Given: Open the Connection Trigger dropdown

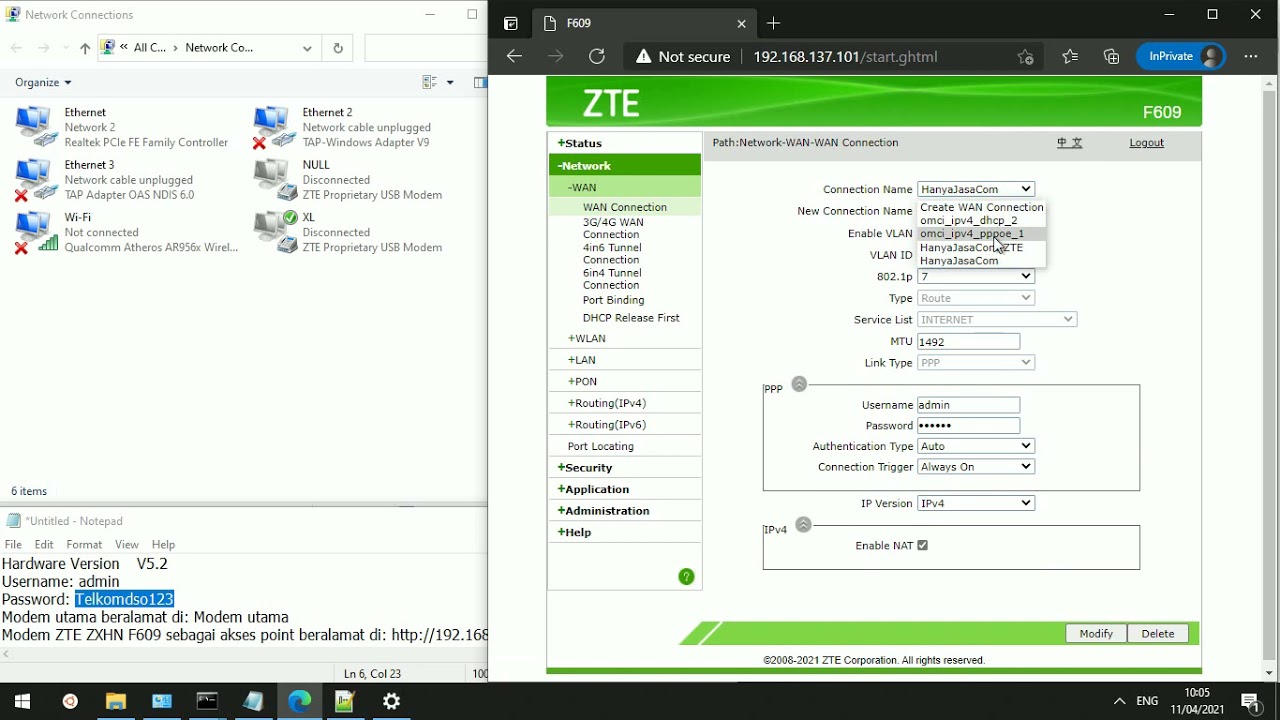Looking at the screenshot, I should (976, 467).
